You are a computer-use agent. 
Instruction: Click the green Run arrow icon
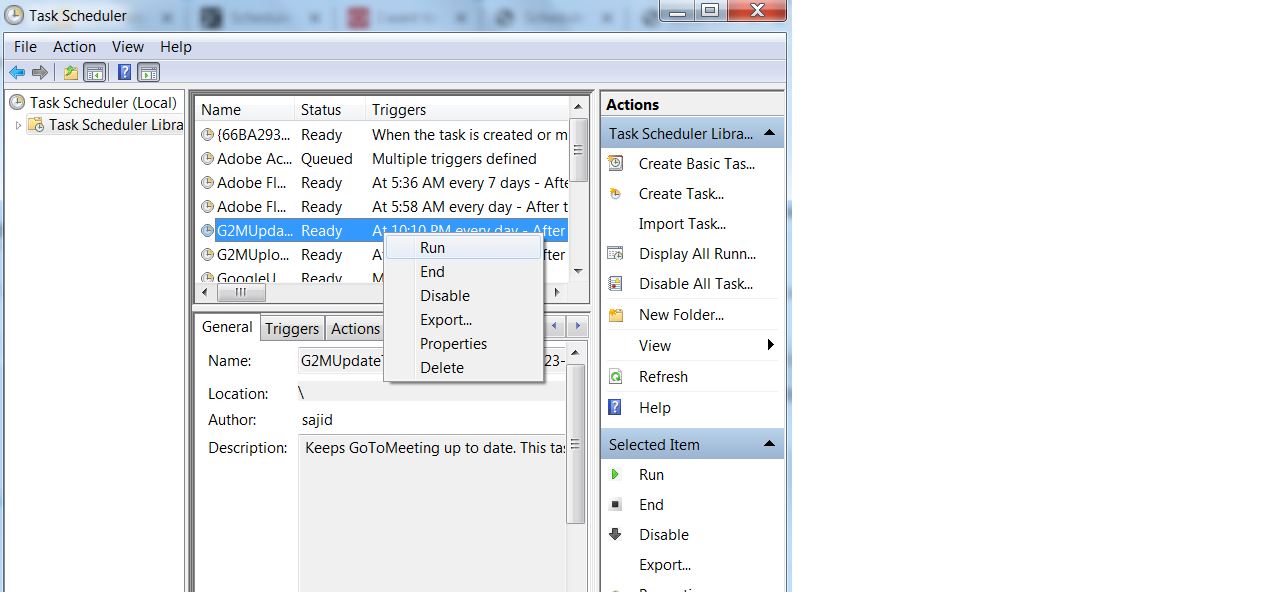pos(616,475)
